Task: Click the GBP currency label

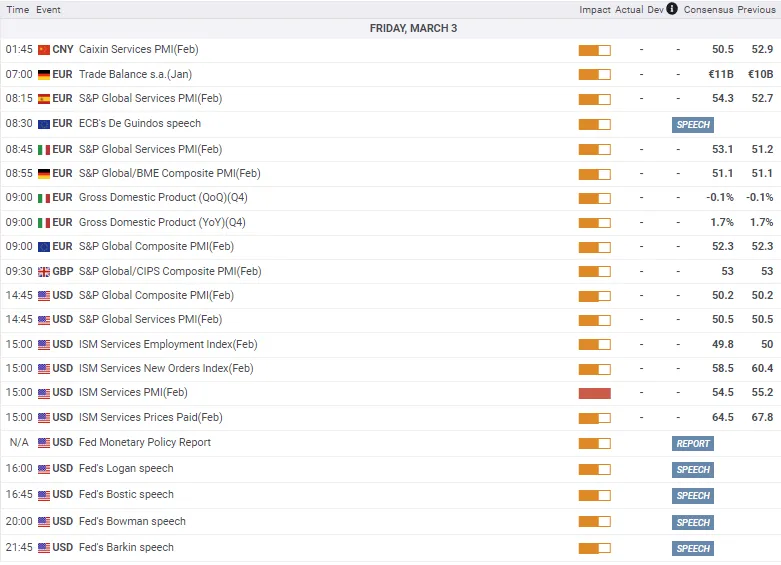Action: coord(63,271)
